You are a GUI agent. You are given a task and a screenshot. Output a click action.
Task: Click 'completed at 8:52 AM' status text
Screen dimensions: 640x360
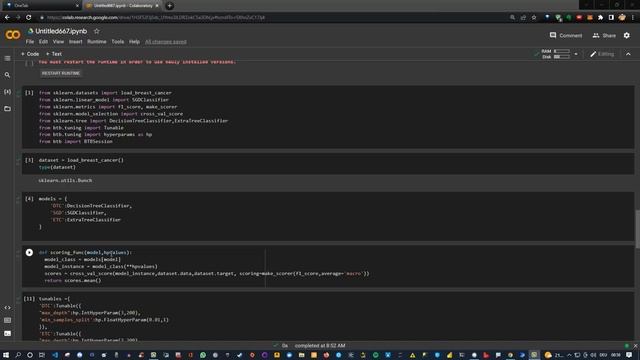(320, 346)
